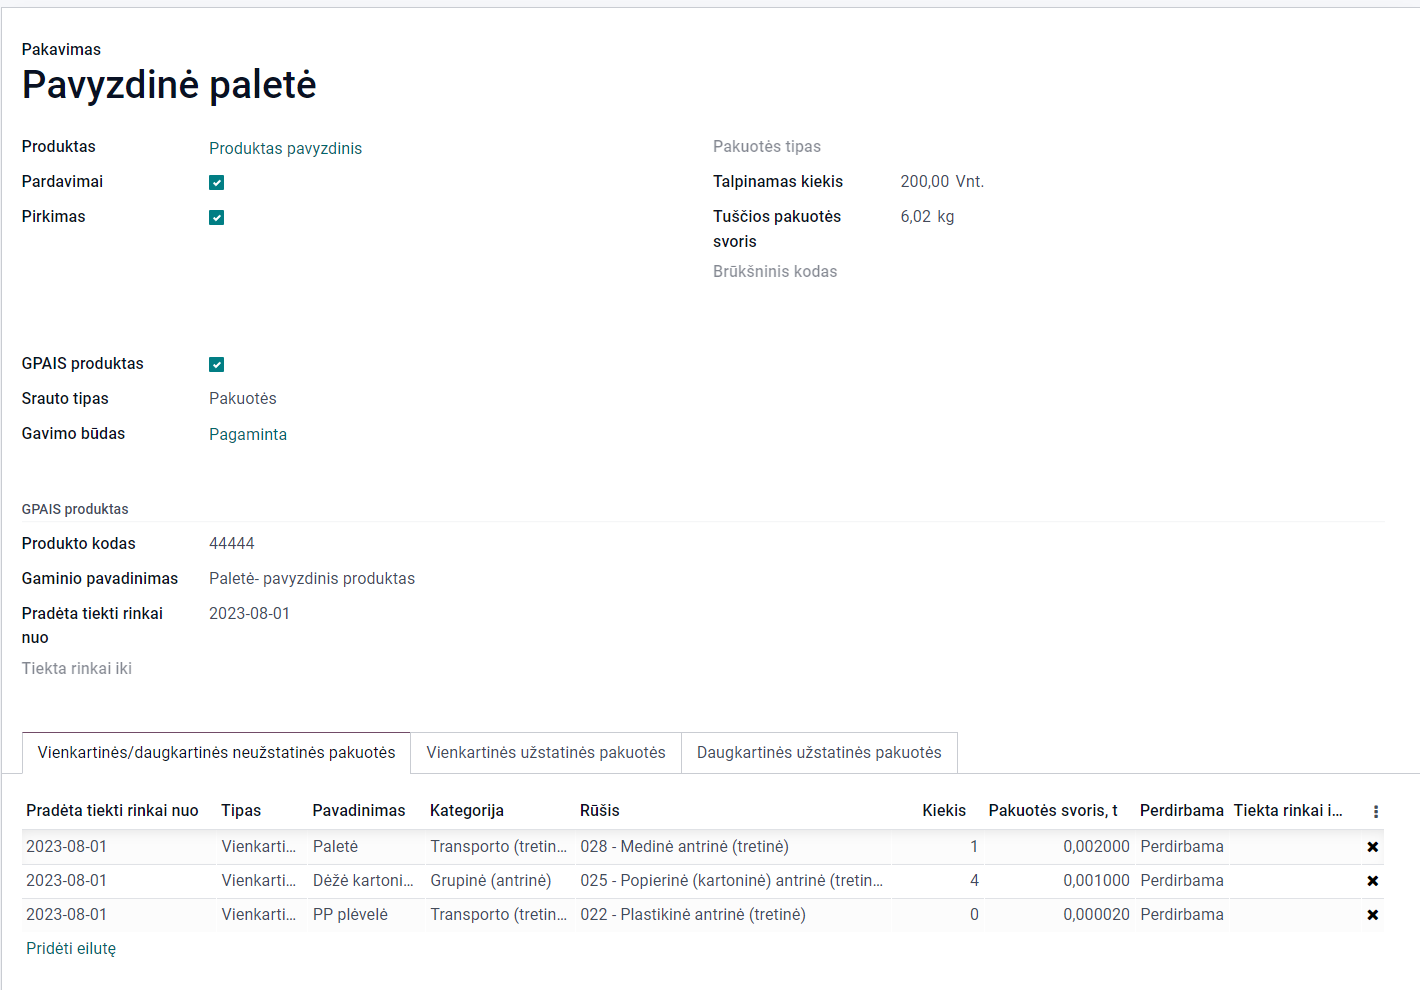Sort by Pakuotės svoris, t column header
The height and width of the screenshot is (990, 1420).
click(x=1053, y=810)
